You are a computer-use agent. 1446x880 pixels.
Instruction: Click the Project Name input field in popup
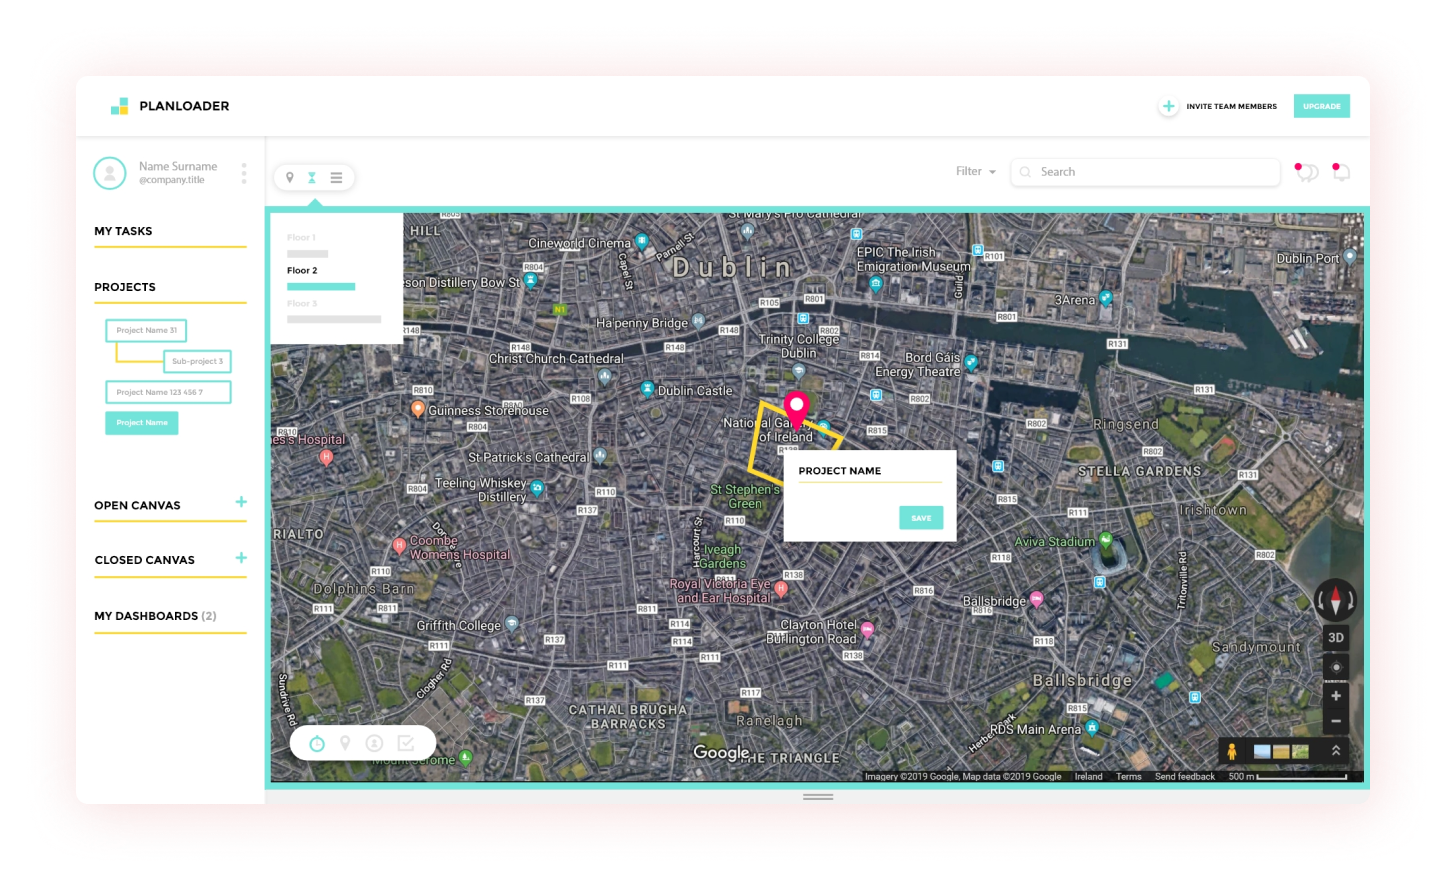tap(870, 472)
